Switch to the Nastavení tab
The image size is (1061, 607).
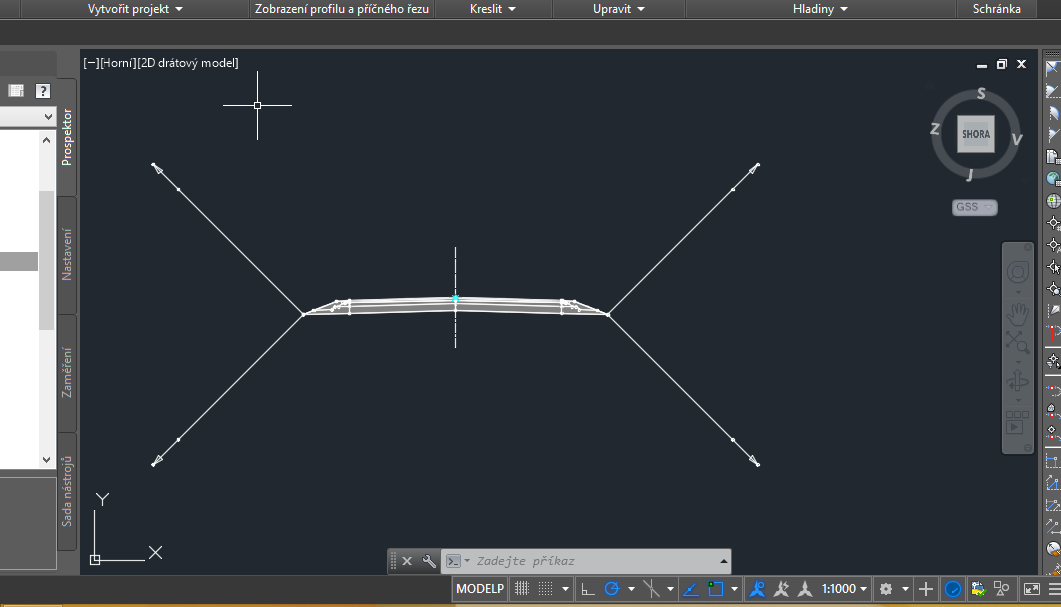pyautogui.click(x=67, y=255)
